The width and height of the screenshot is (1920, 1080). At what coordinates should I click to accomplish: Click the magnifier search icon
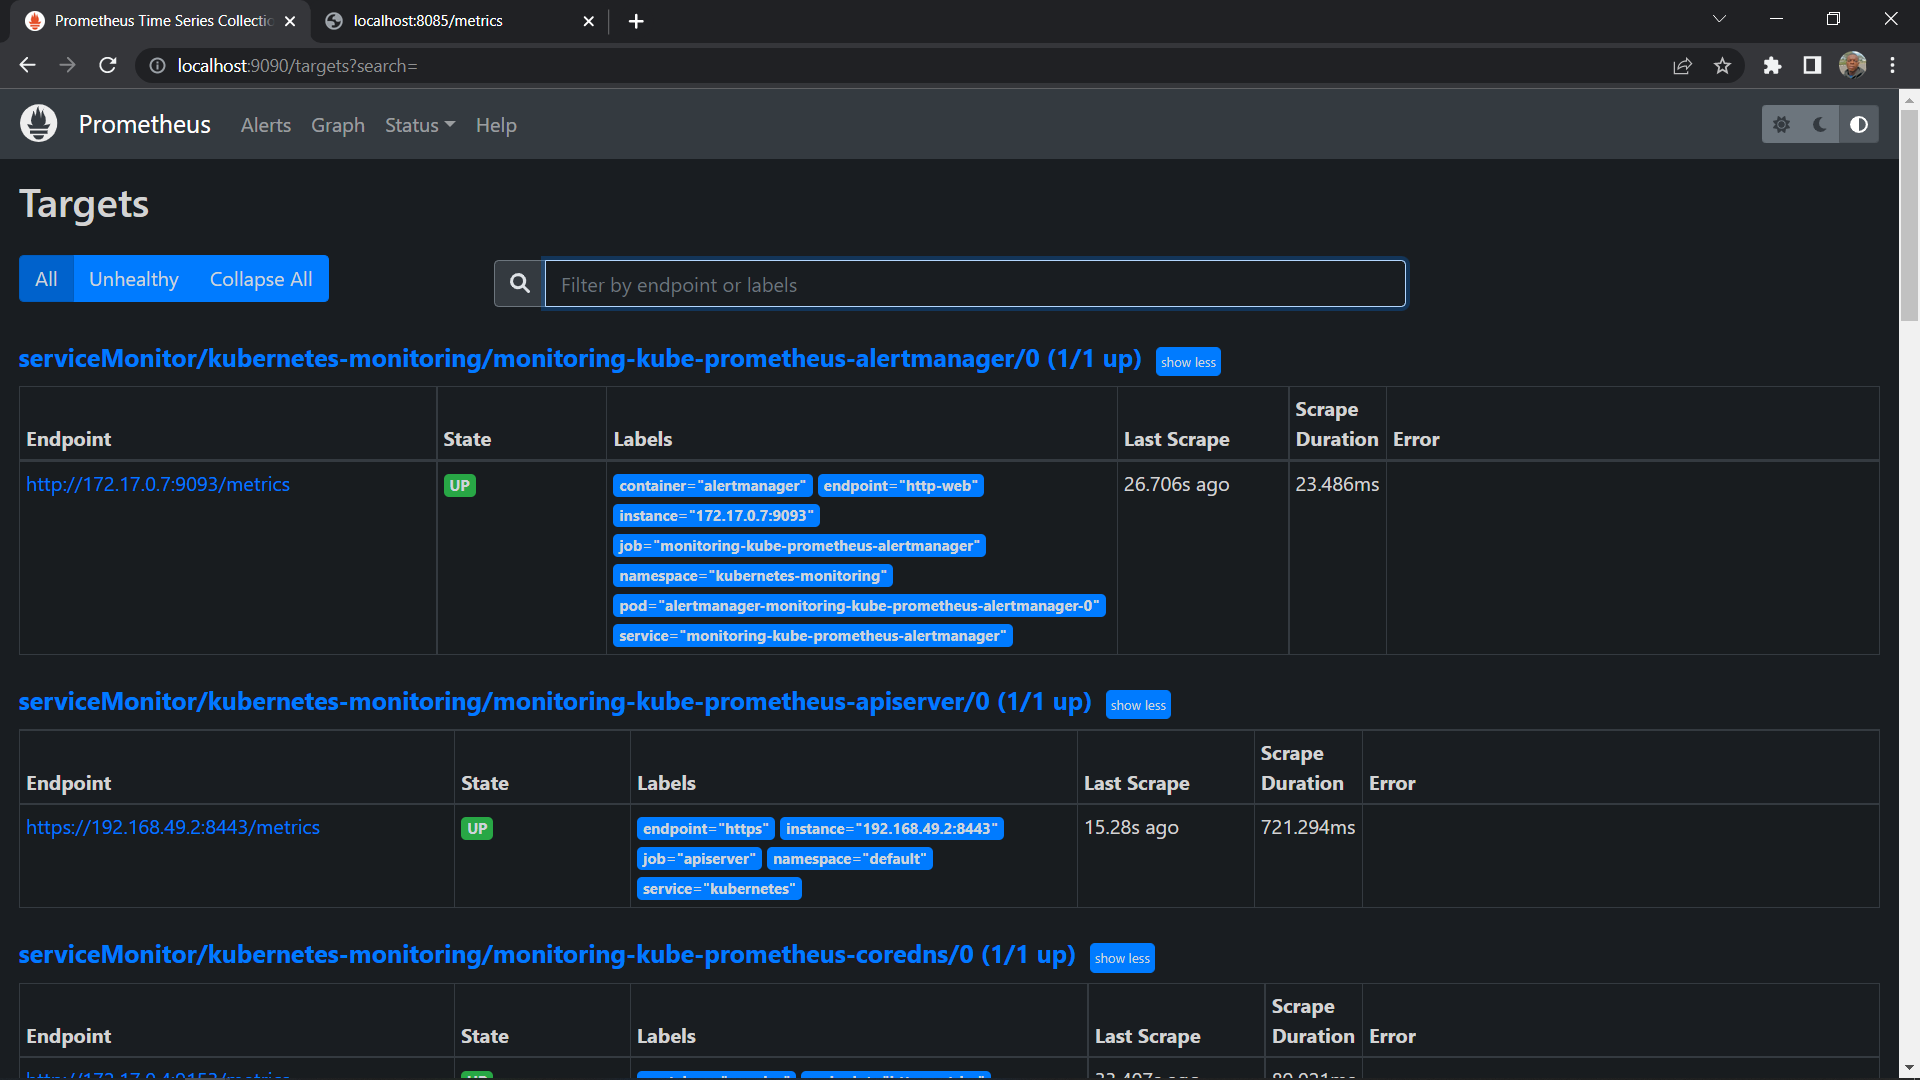pos(519,284)
